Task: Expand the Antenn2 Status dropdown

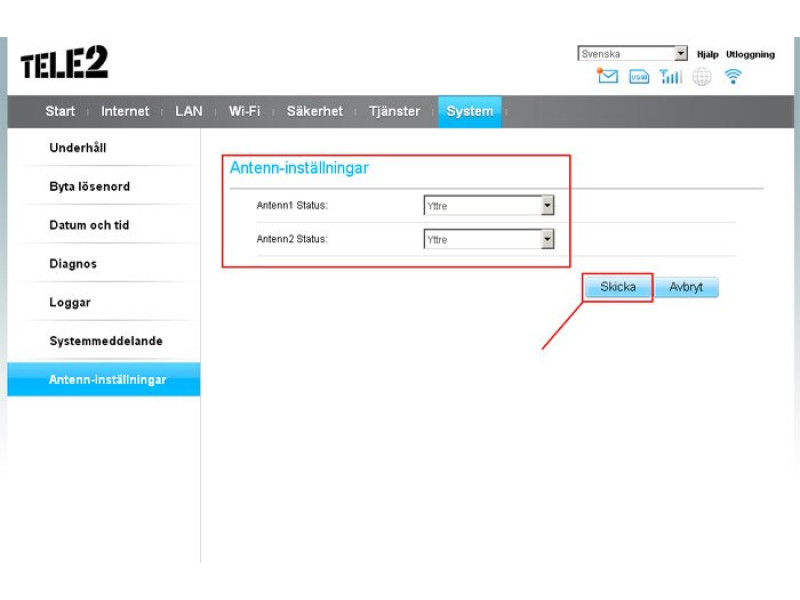Action: (489, 240)
